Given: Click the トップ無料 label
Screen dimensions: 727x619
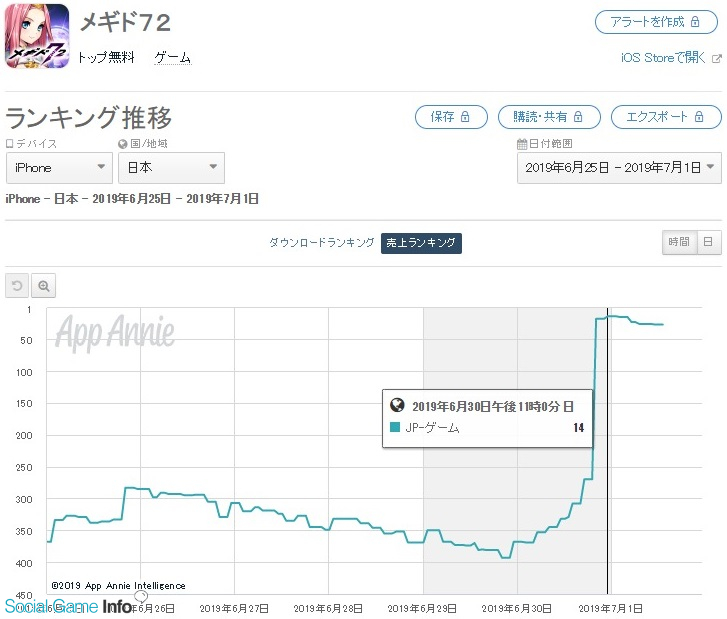Looking at the screenshot, I should tap(106, 57).
